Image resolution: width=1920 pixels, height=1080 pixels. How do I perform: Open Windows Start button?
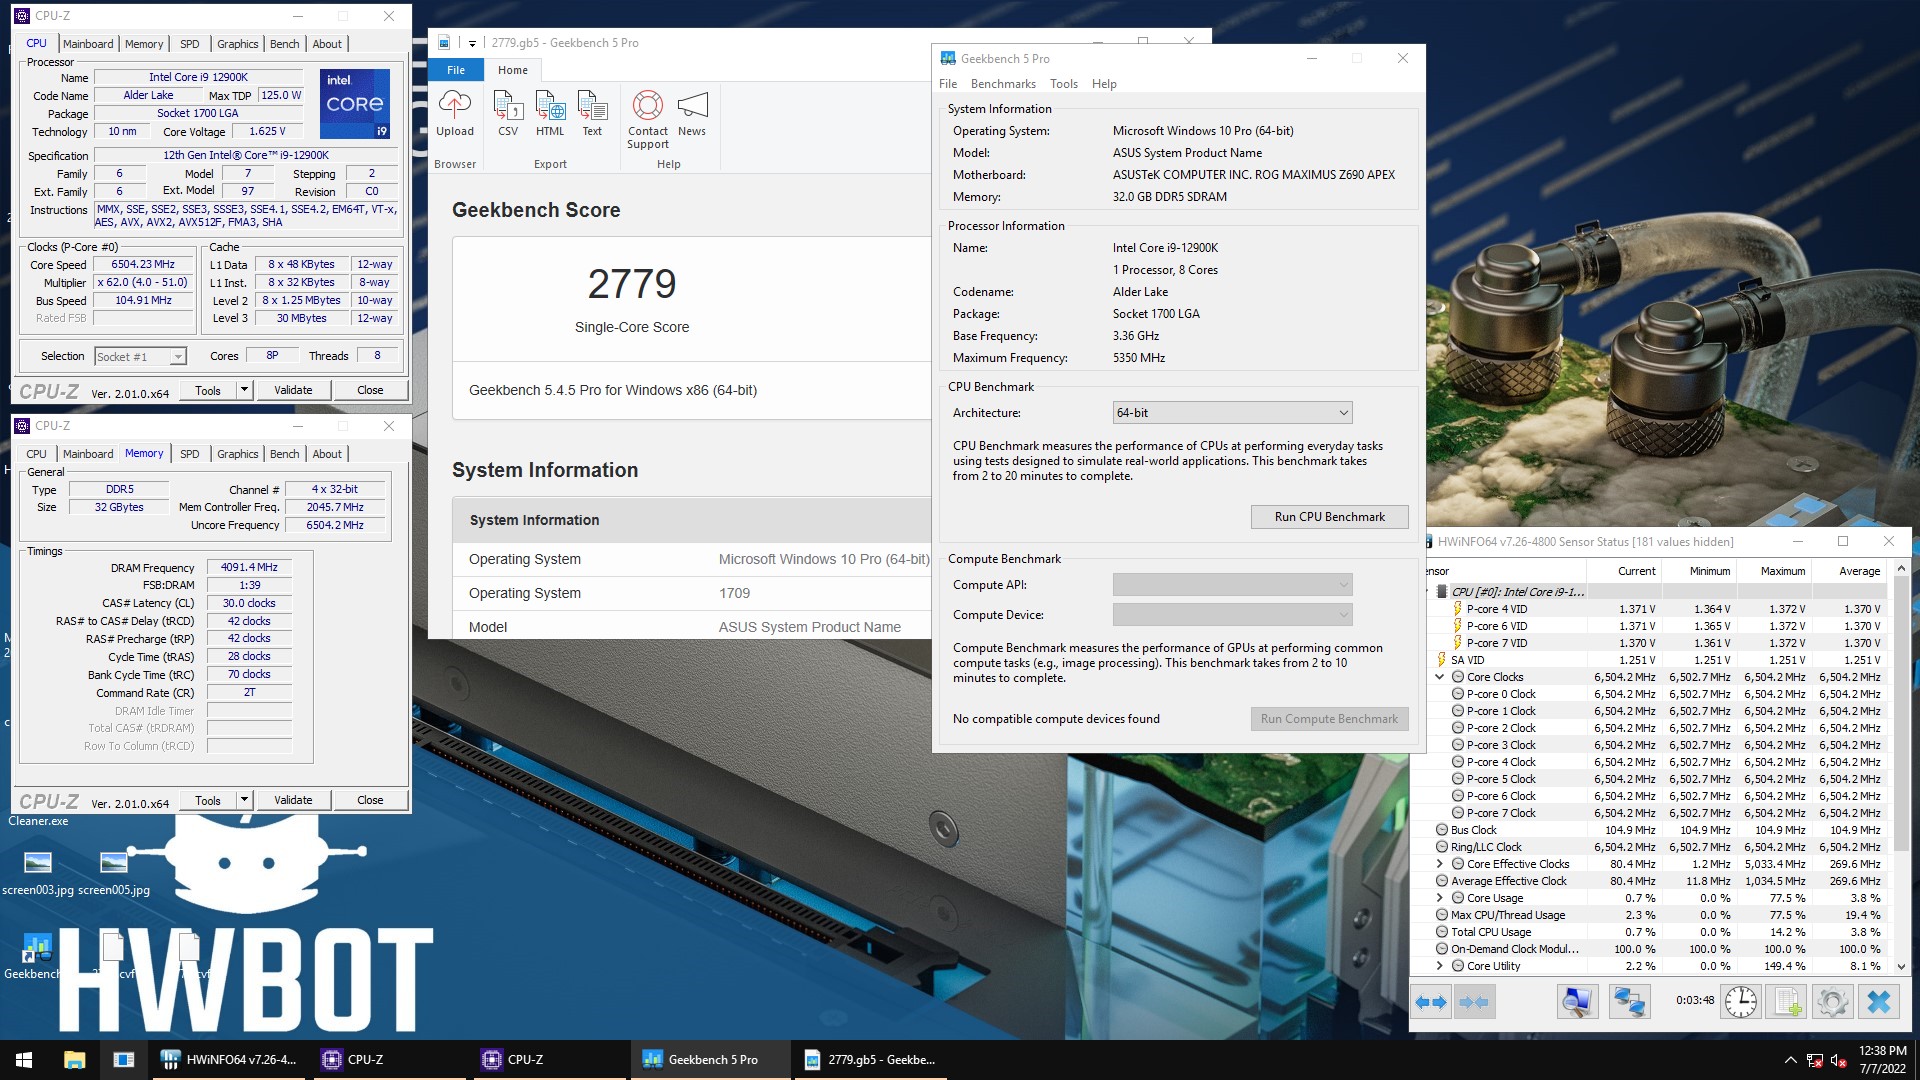pos(24,1060)
